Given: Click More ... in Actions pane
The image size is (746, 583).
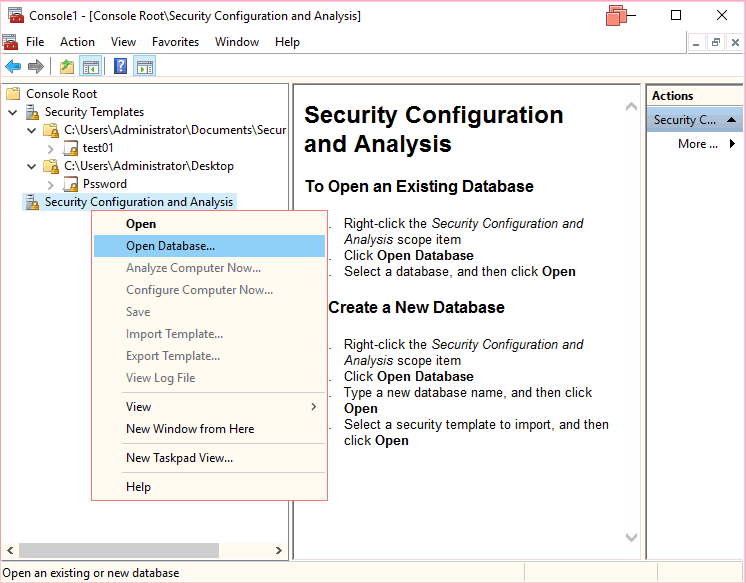Looking at the screenshot, I should point(697,144).
